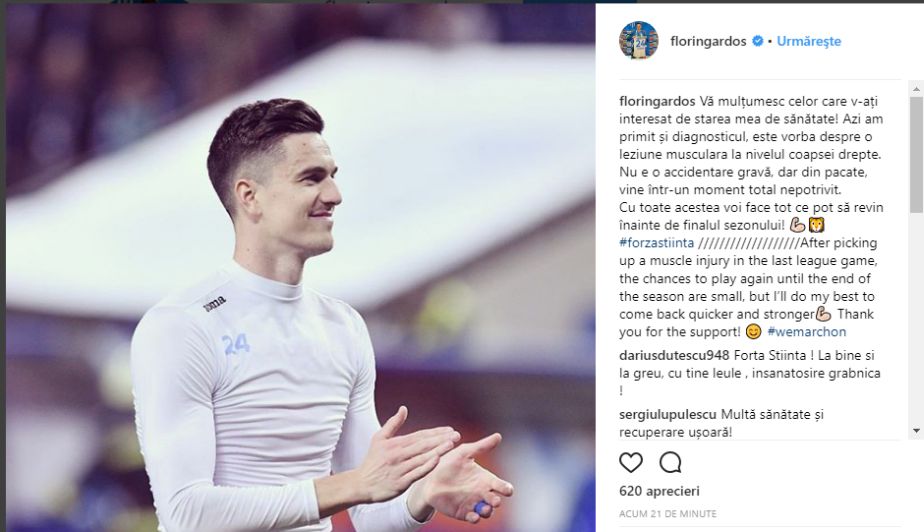Open the floringardos username in header
This screenshot has width=924, height=532.
coord(708,41)
